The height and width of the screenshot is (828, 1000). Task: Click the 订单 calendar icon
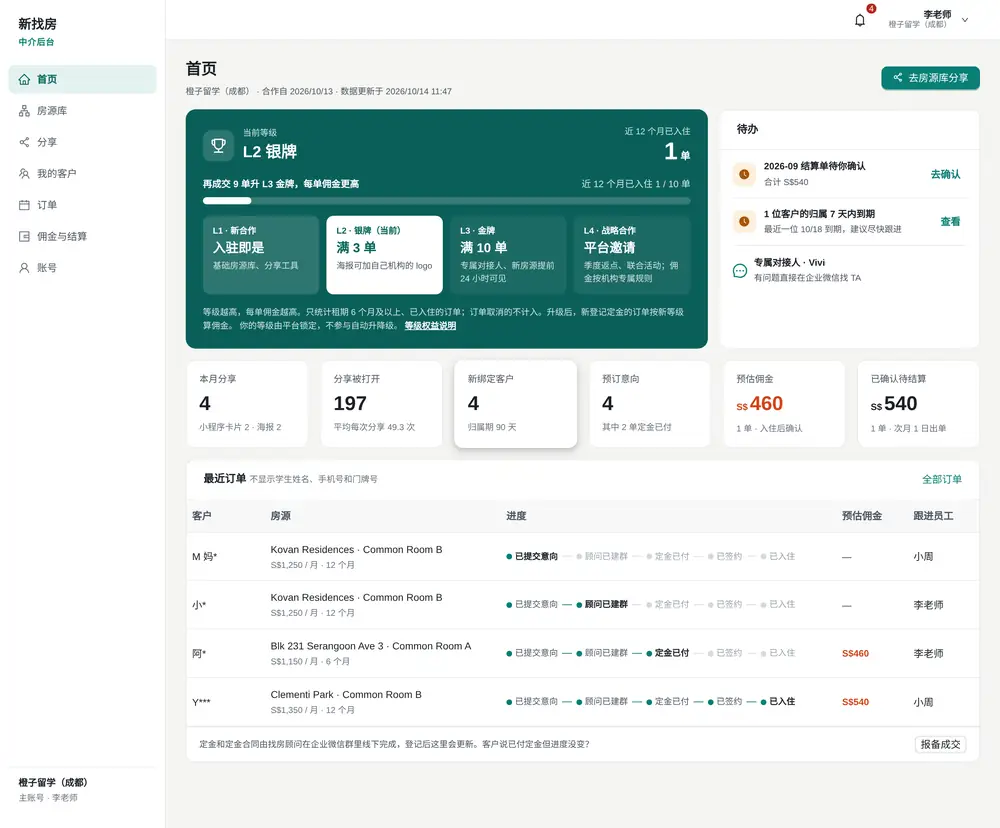coord(24,205)
